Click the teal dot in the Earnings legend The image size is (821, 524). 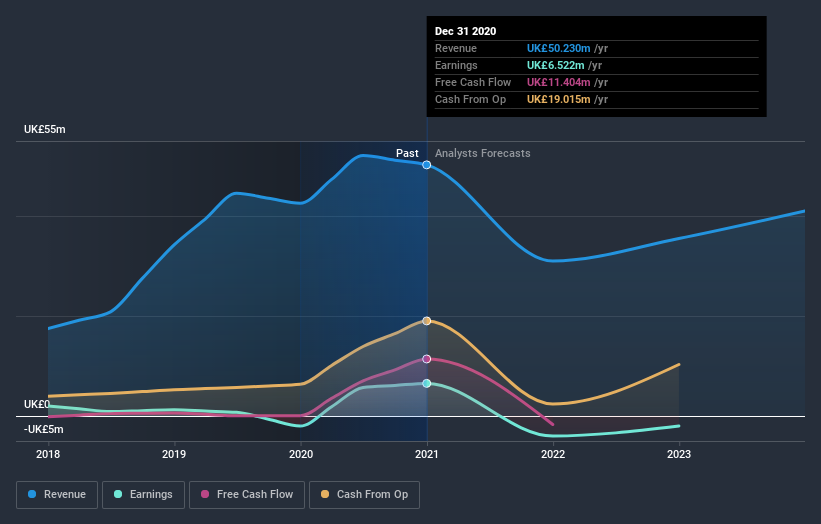coord(118,494)
